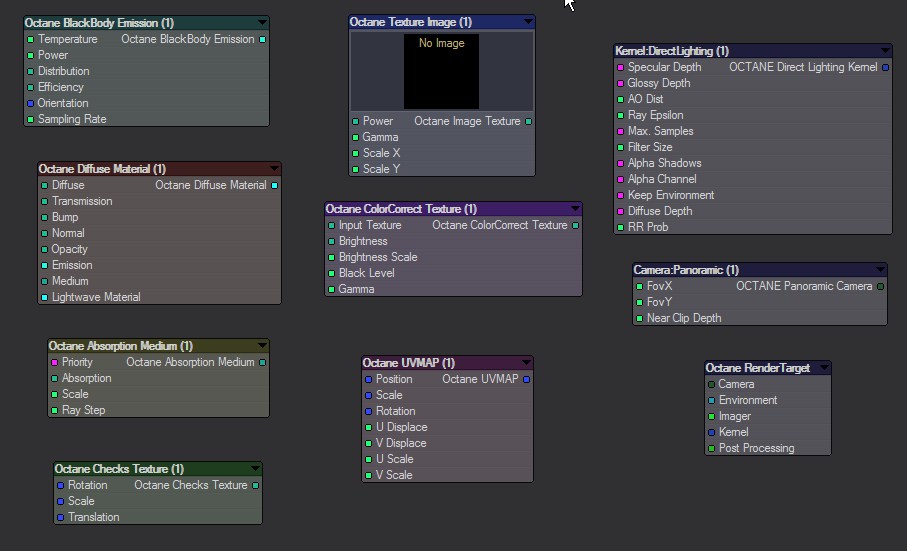
Task: Click the Transmission label on Diffuse Material
Action: point(82,201)
